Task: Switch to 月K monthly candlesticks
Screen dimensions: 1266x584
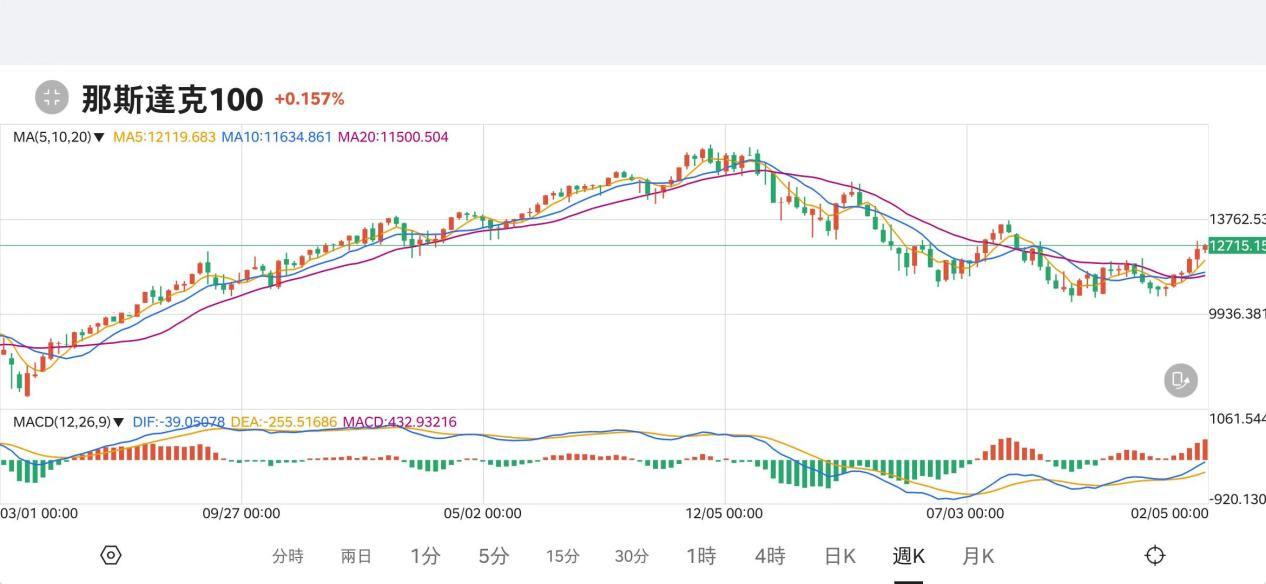Action: [x=978, y=556]
